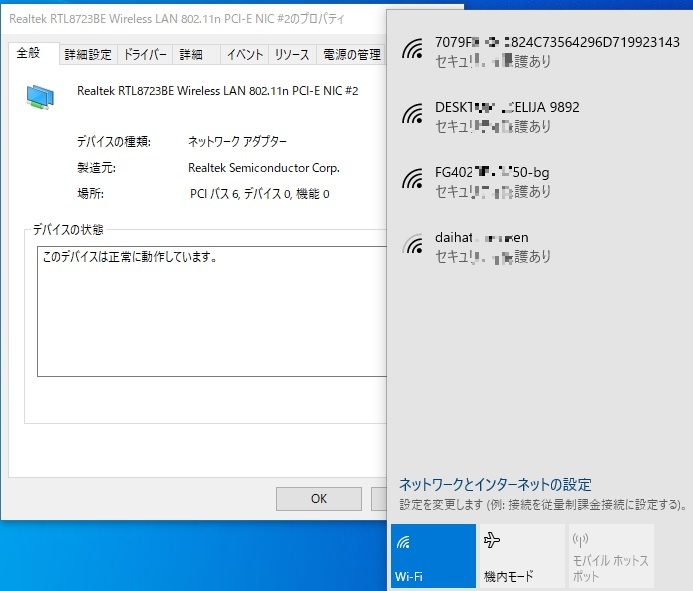Viewport: 693px width, 591px height.
Task: Go to the イベント tab
Action: tap(245, 55)
